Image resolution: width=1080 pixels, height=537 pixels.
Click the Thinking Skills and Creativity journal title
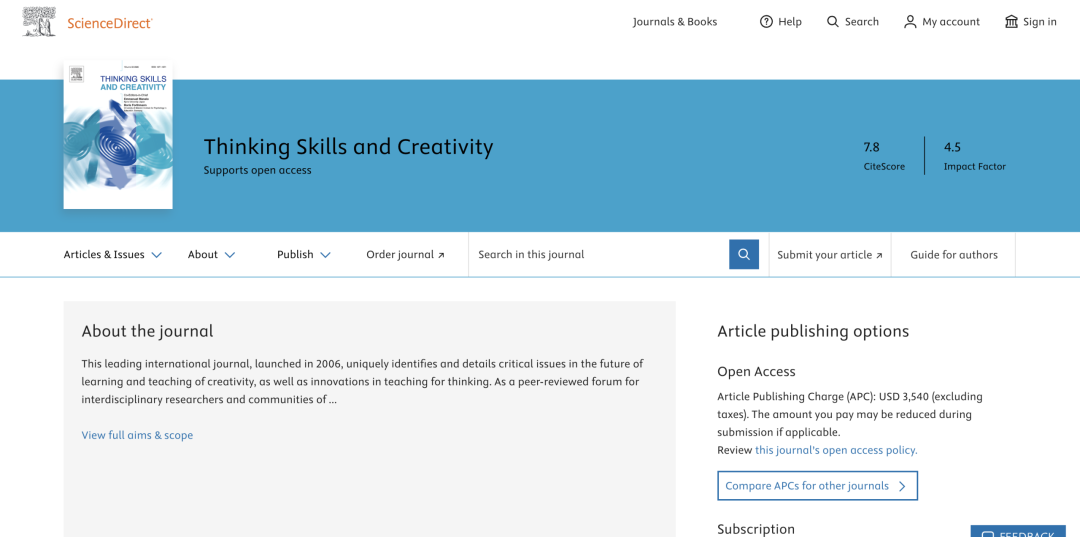tap(349, 147)
